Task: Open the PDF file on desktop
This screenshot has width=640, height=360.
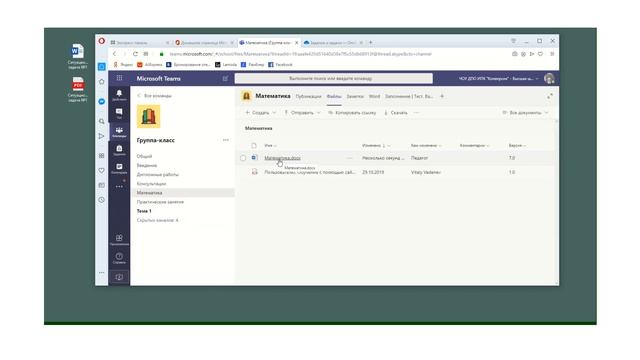Action: pos(77,89)
